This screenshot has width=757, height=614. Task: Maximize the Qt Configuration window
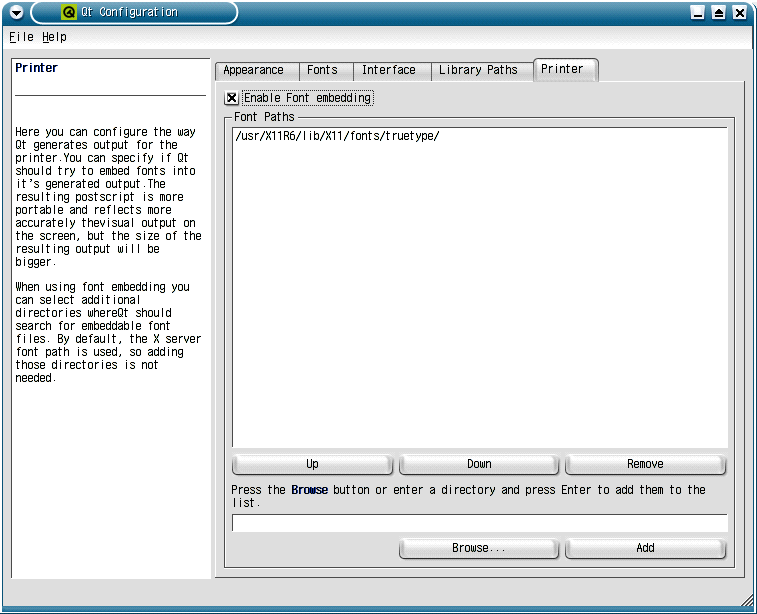[719, 13]
